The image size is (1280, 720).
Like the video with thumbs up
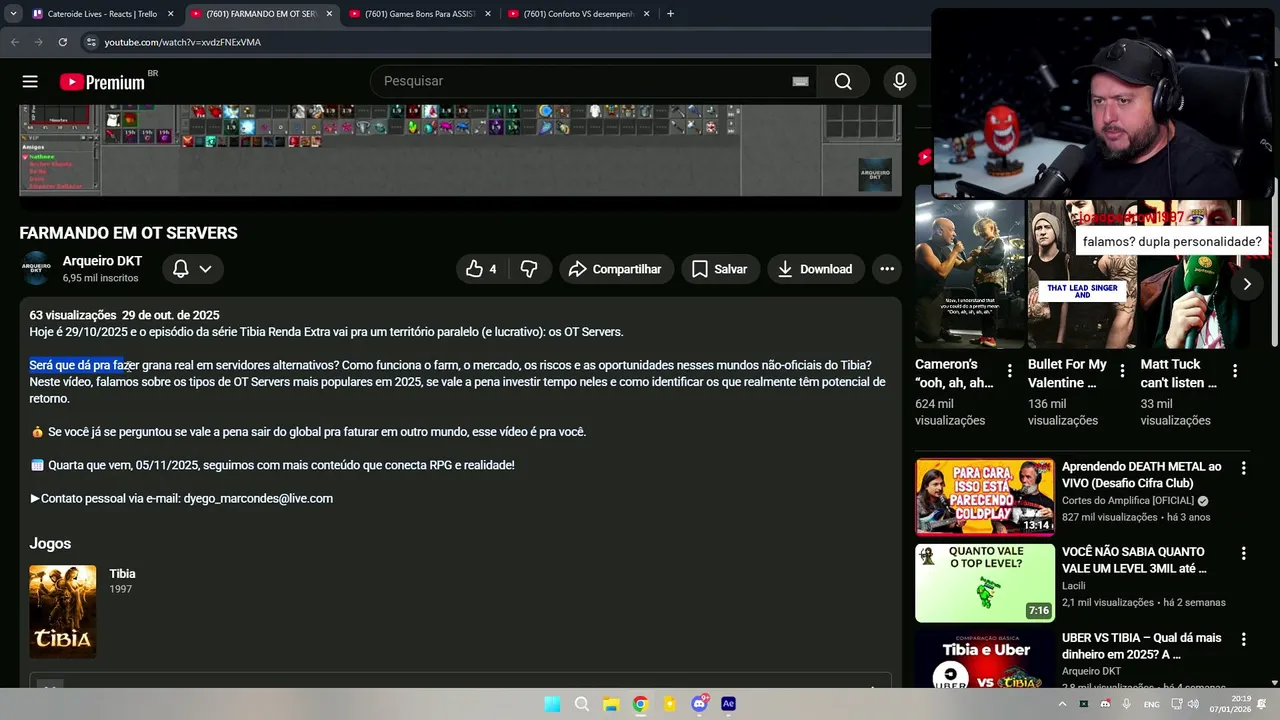[x=482, y=269]
